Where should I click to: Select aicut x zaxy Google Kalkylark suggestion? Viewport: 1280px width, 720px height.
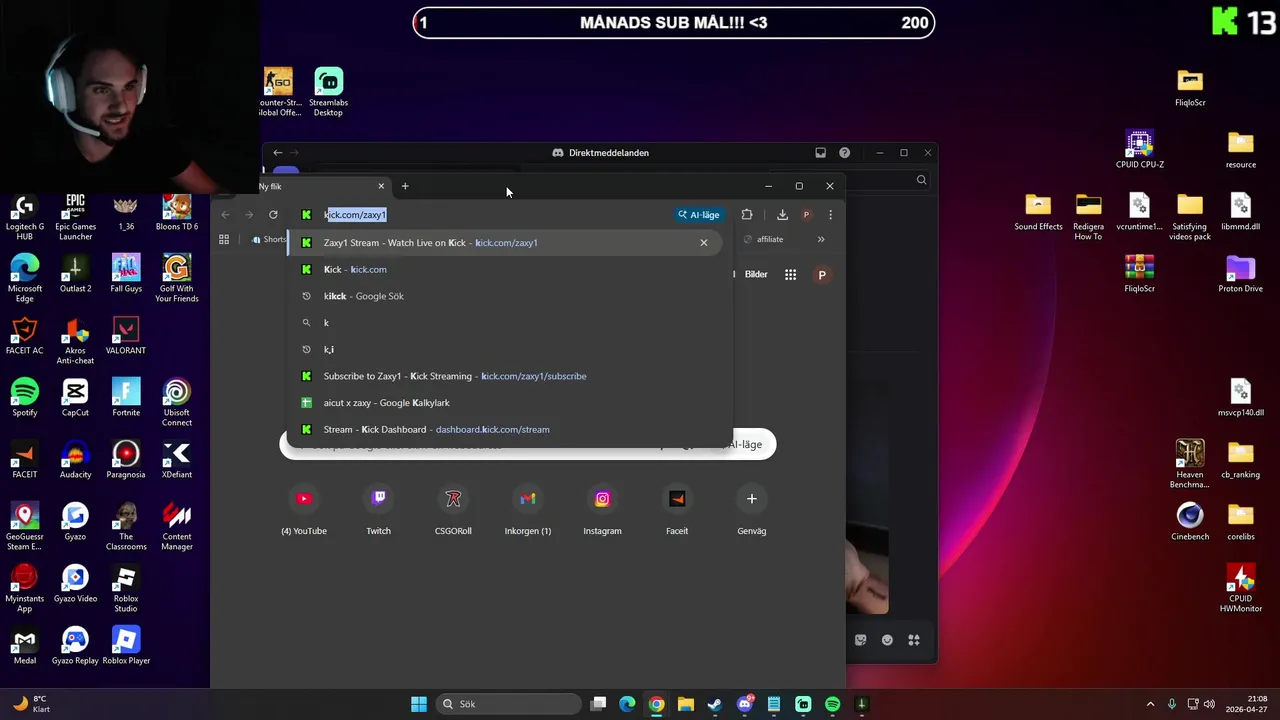click(510, 403)
